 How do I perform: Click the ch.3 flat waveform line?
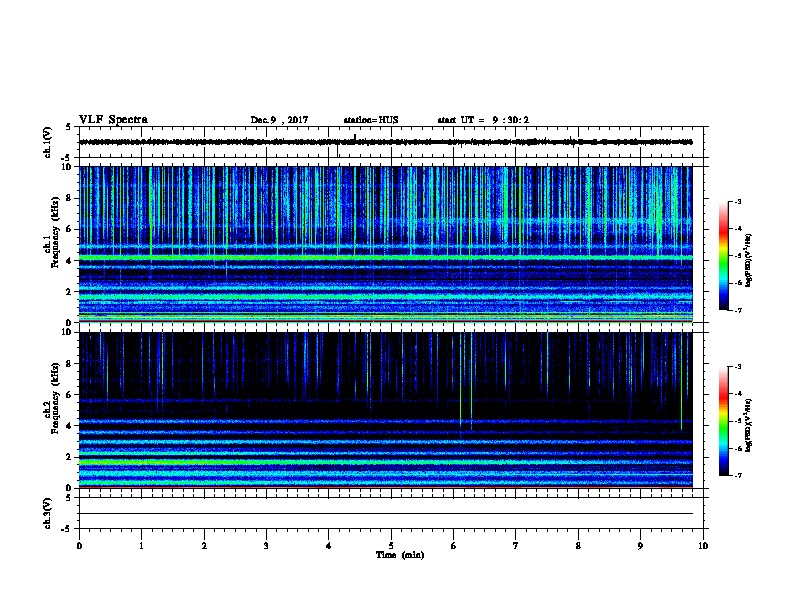click(386, 514)
